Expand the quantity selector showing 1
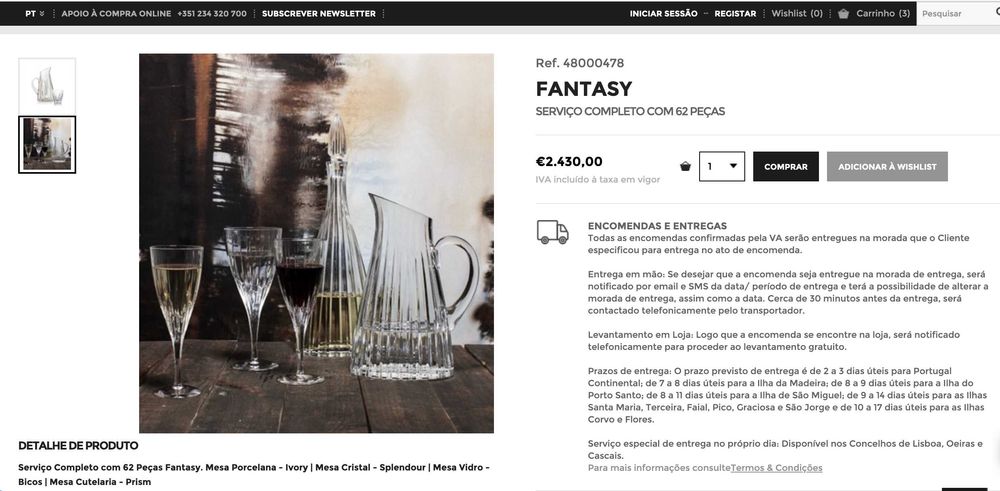The width and height of the screenshot is (1000, 491). point(721,166)
